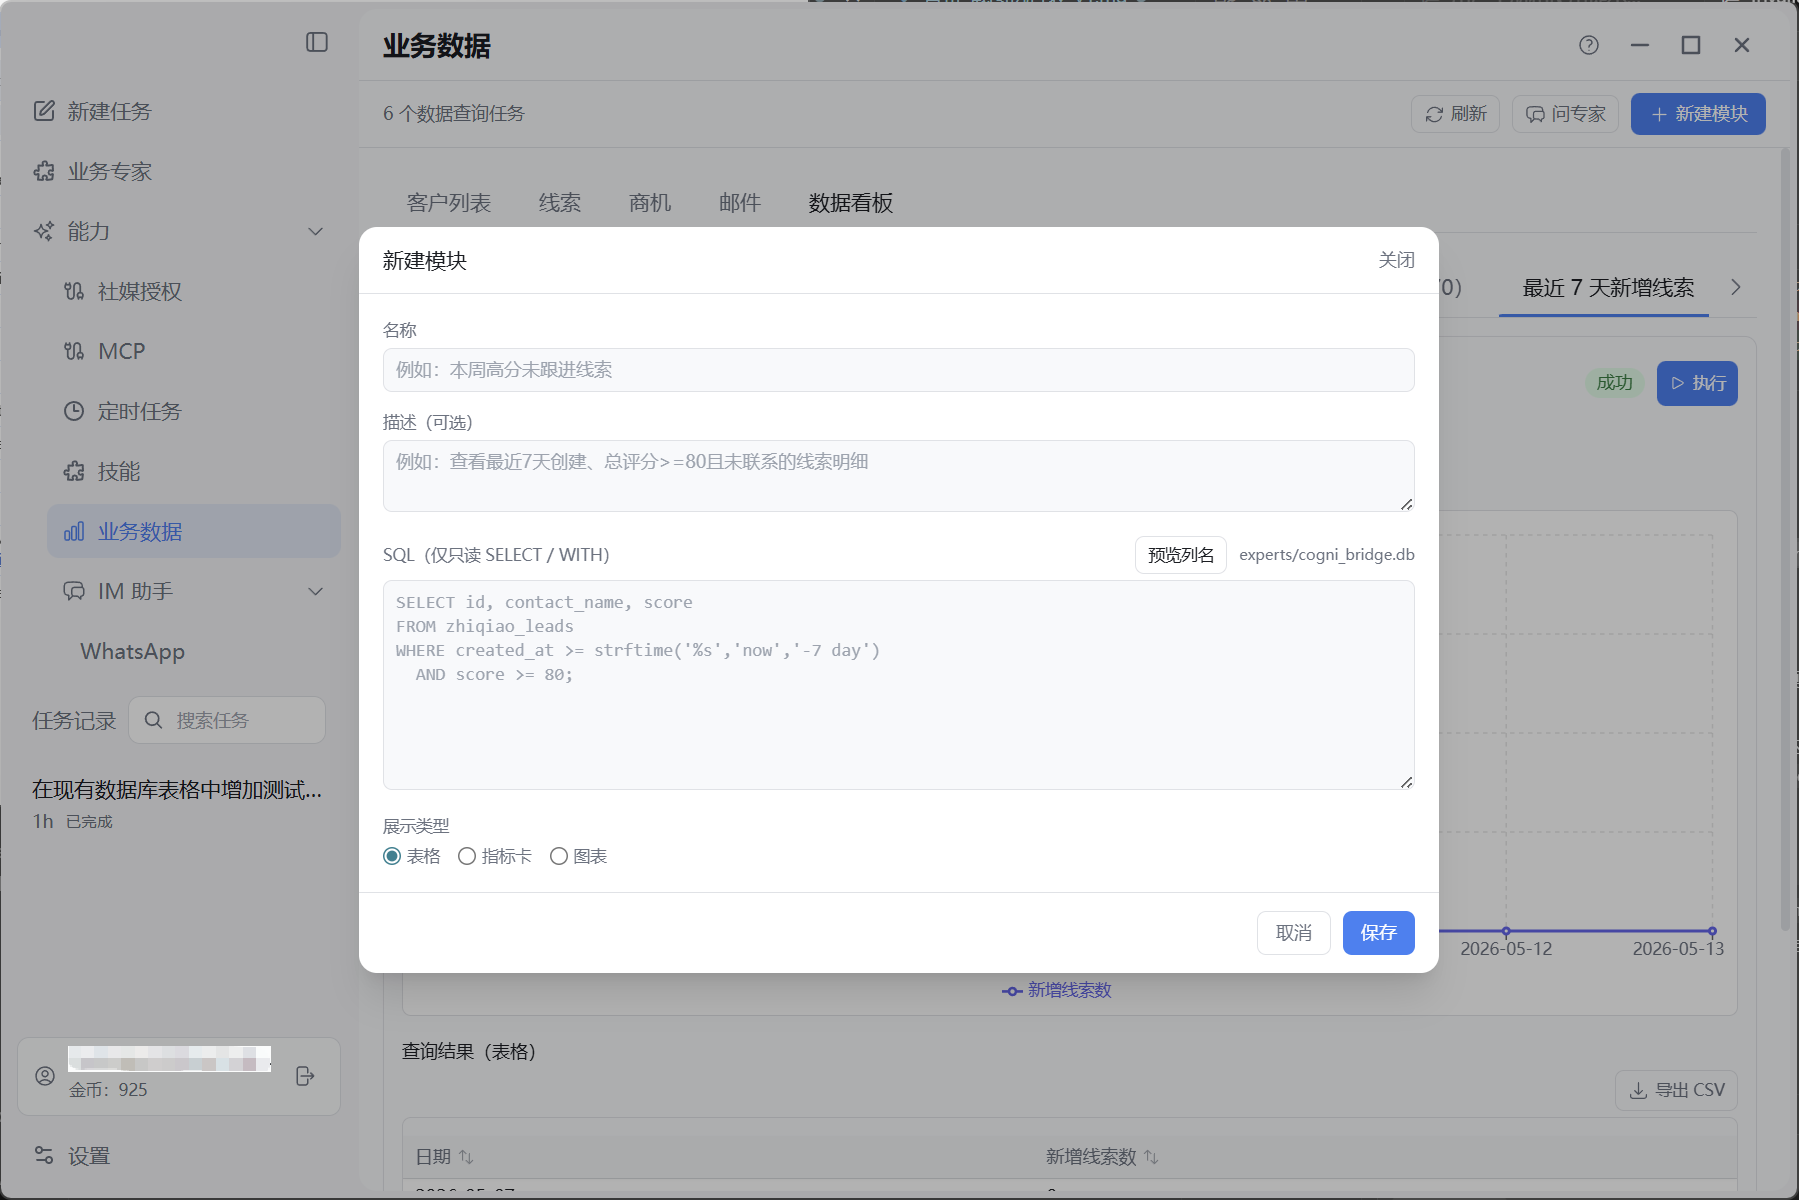This screenshot has width=1799, height=1200.
Task: Sort by 新增线索数 column arrows
Action: coord(1151,1157)
